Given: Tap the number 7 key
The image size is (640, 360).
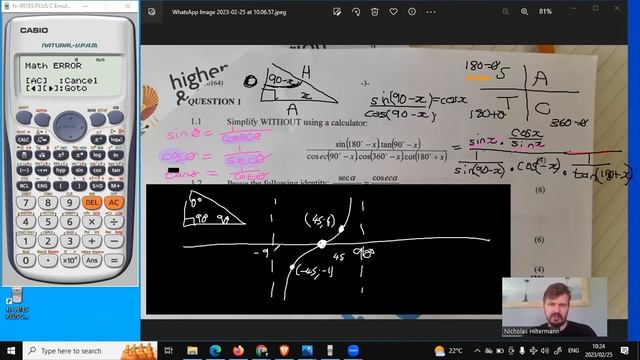Looking at the screenshot, I should (26, 202).
